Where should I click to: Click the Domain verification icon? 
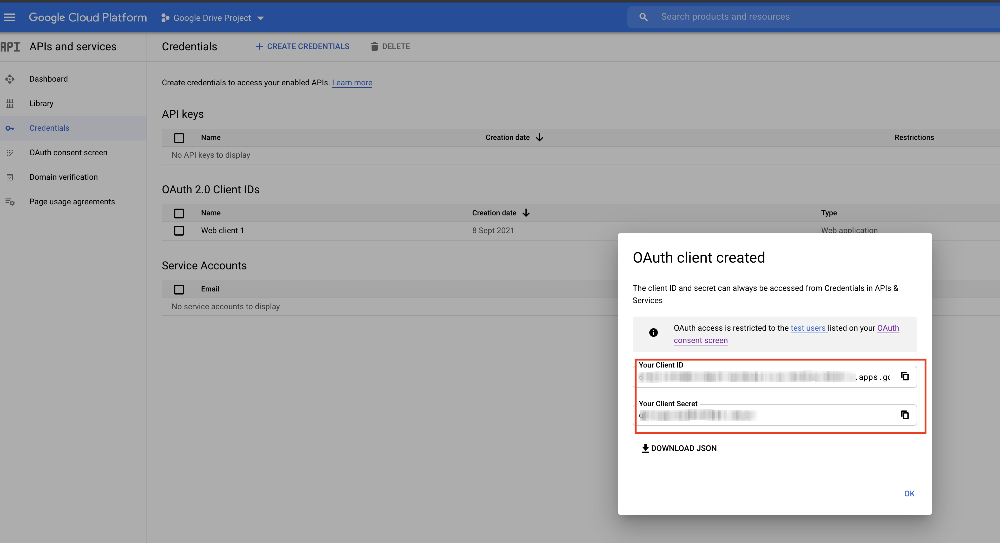[x=10, y=177]
